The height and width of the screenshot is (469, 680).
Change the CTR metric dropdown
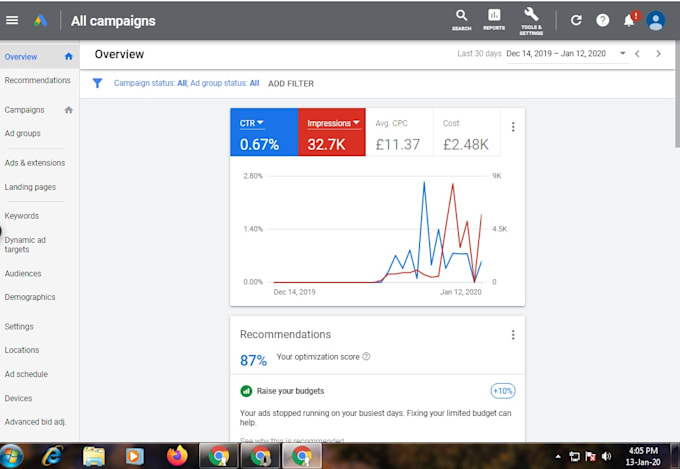tap(252, 123)
